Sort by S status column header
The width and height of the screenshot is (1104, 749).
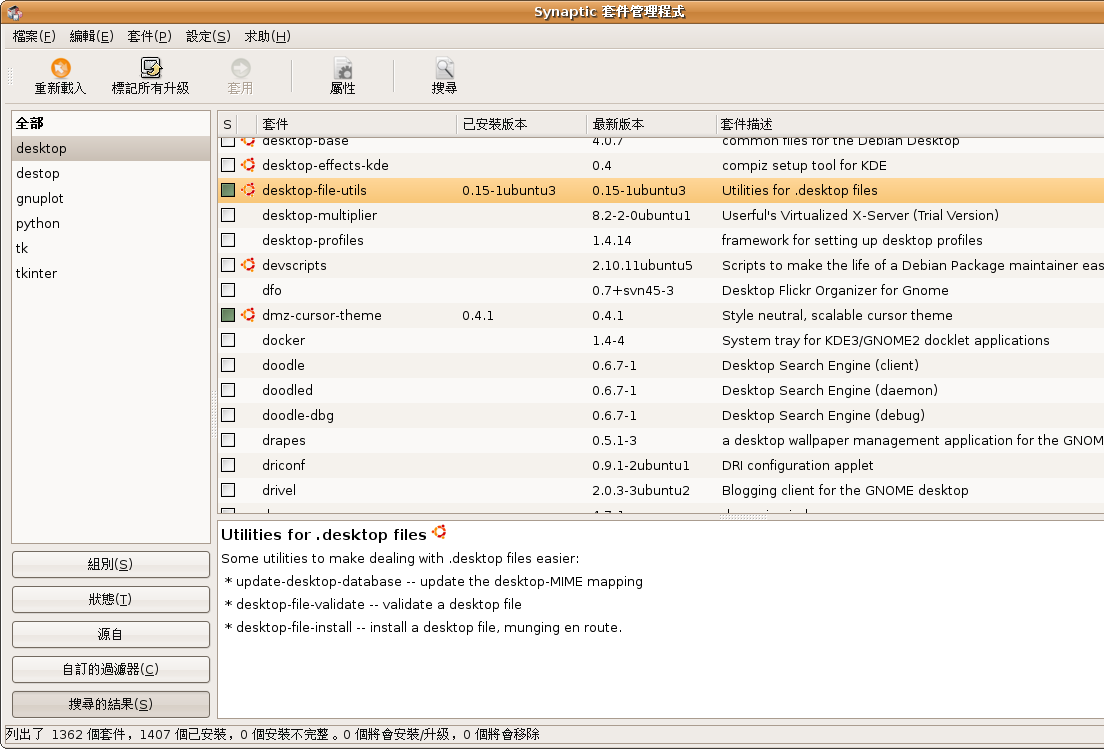point(227,125)
